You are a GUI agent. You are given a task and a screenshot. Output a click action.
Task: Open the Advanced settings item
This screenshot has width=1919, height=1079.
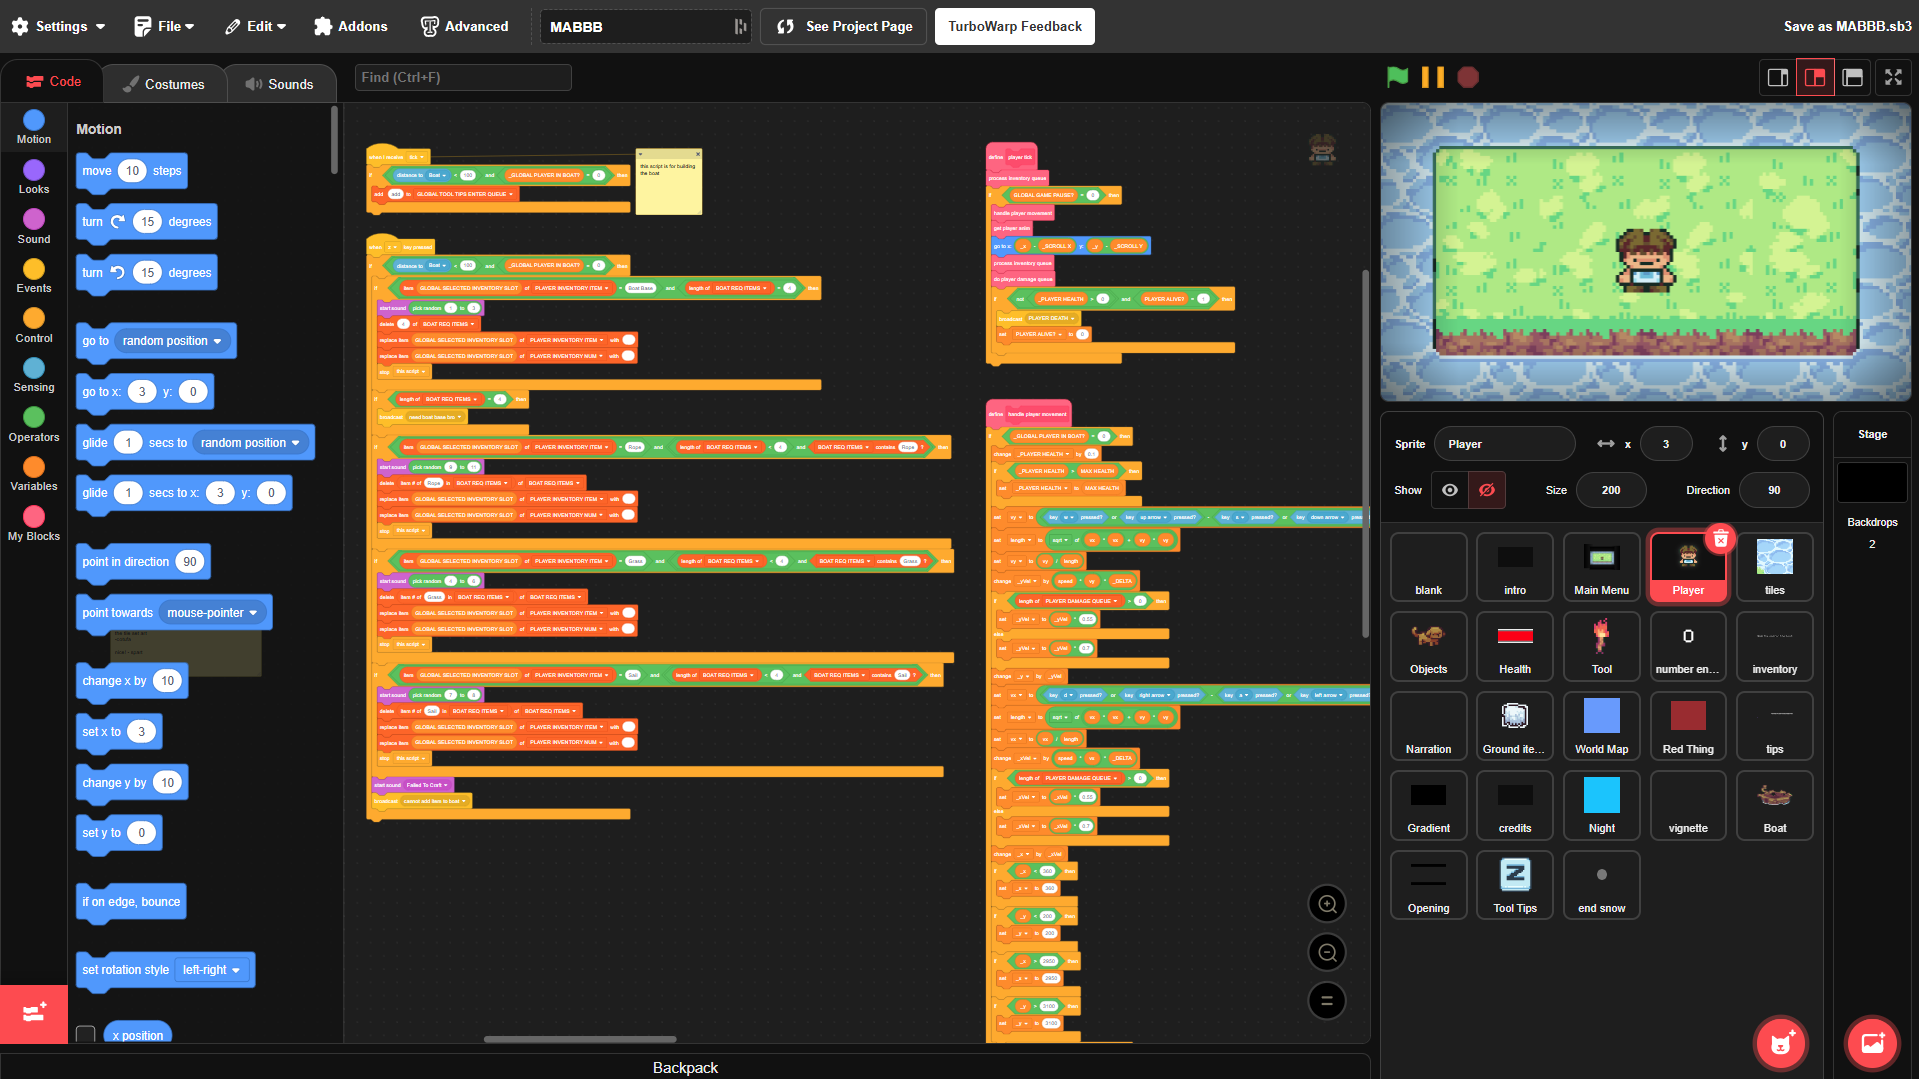(x=465, y=26)
